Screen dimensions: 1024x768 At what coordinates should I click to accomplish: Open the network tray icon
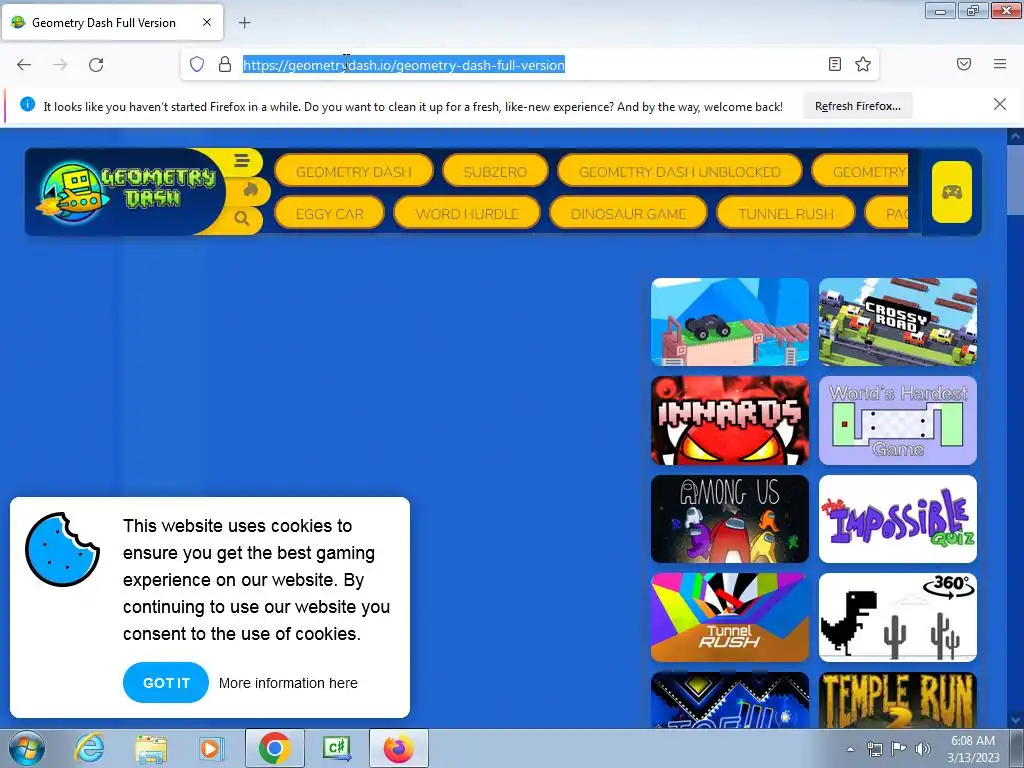[874, 749]
